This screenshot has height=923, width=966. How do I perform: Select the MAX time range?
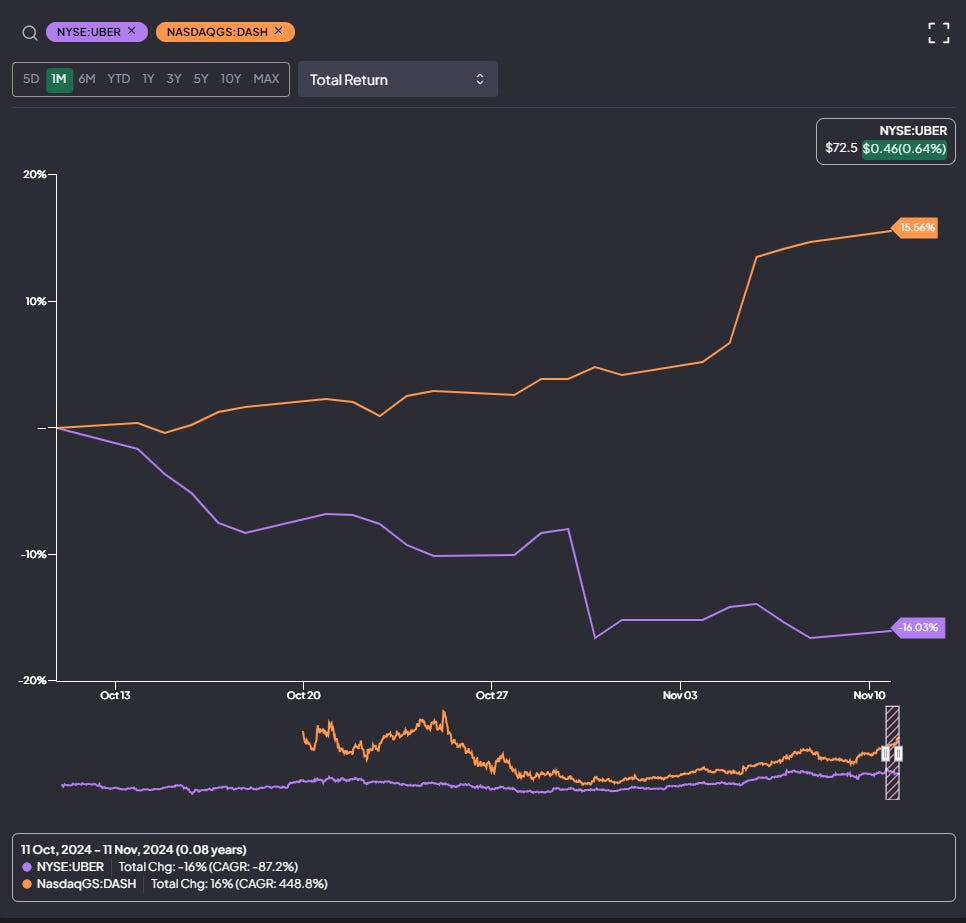point(266,79)
